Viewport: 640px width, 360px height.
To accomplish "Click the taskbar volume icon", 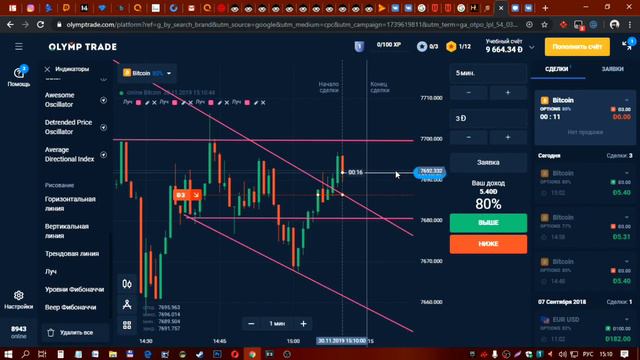I will [x=562, y=354].
